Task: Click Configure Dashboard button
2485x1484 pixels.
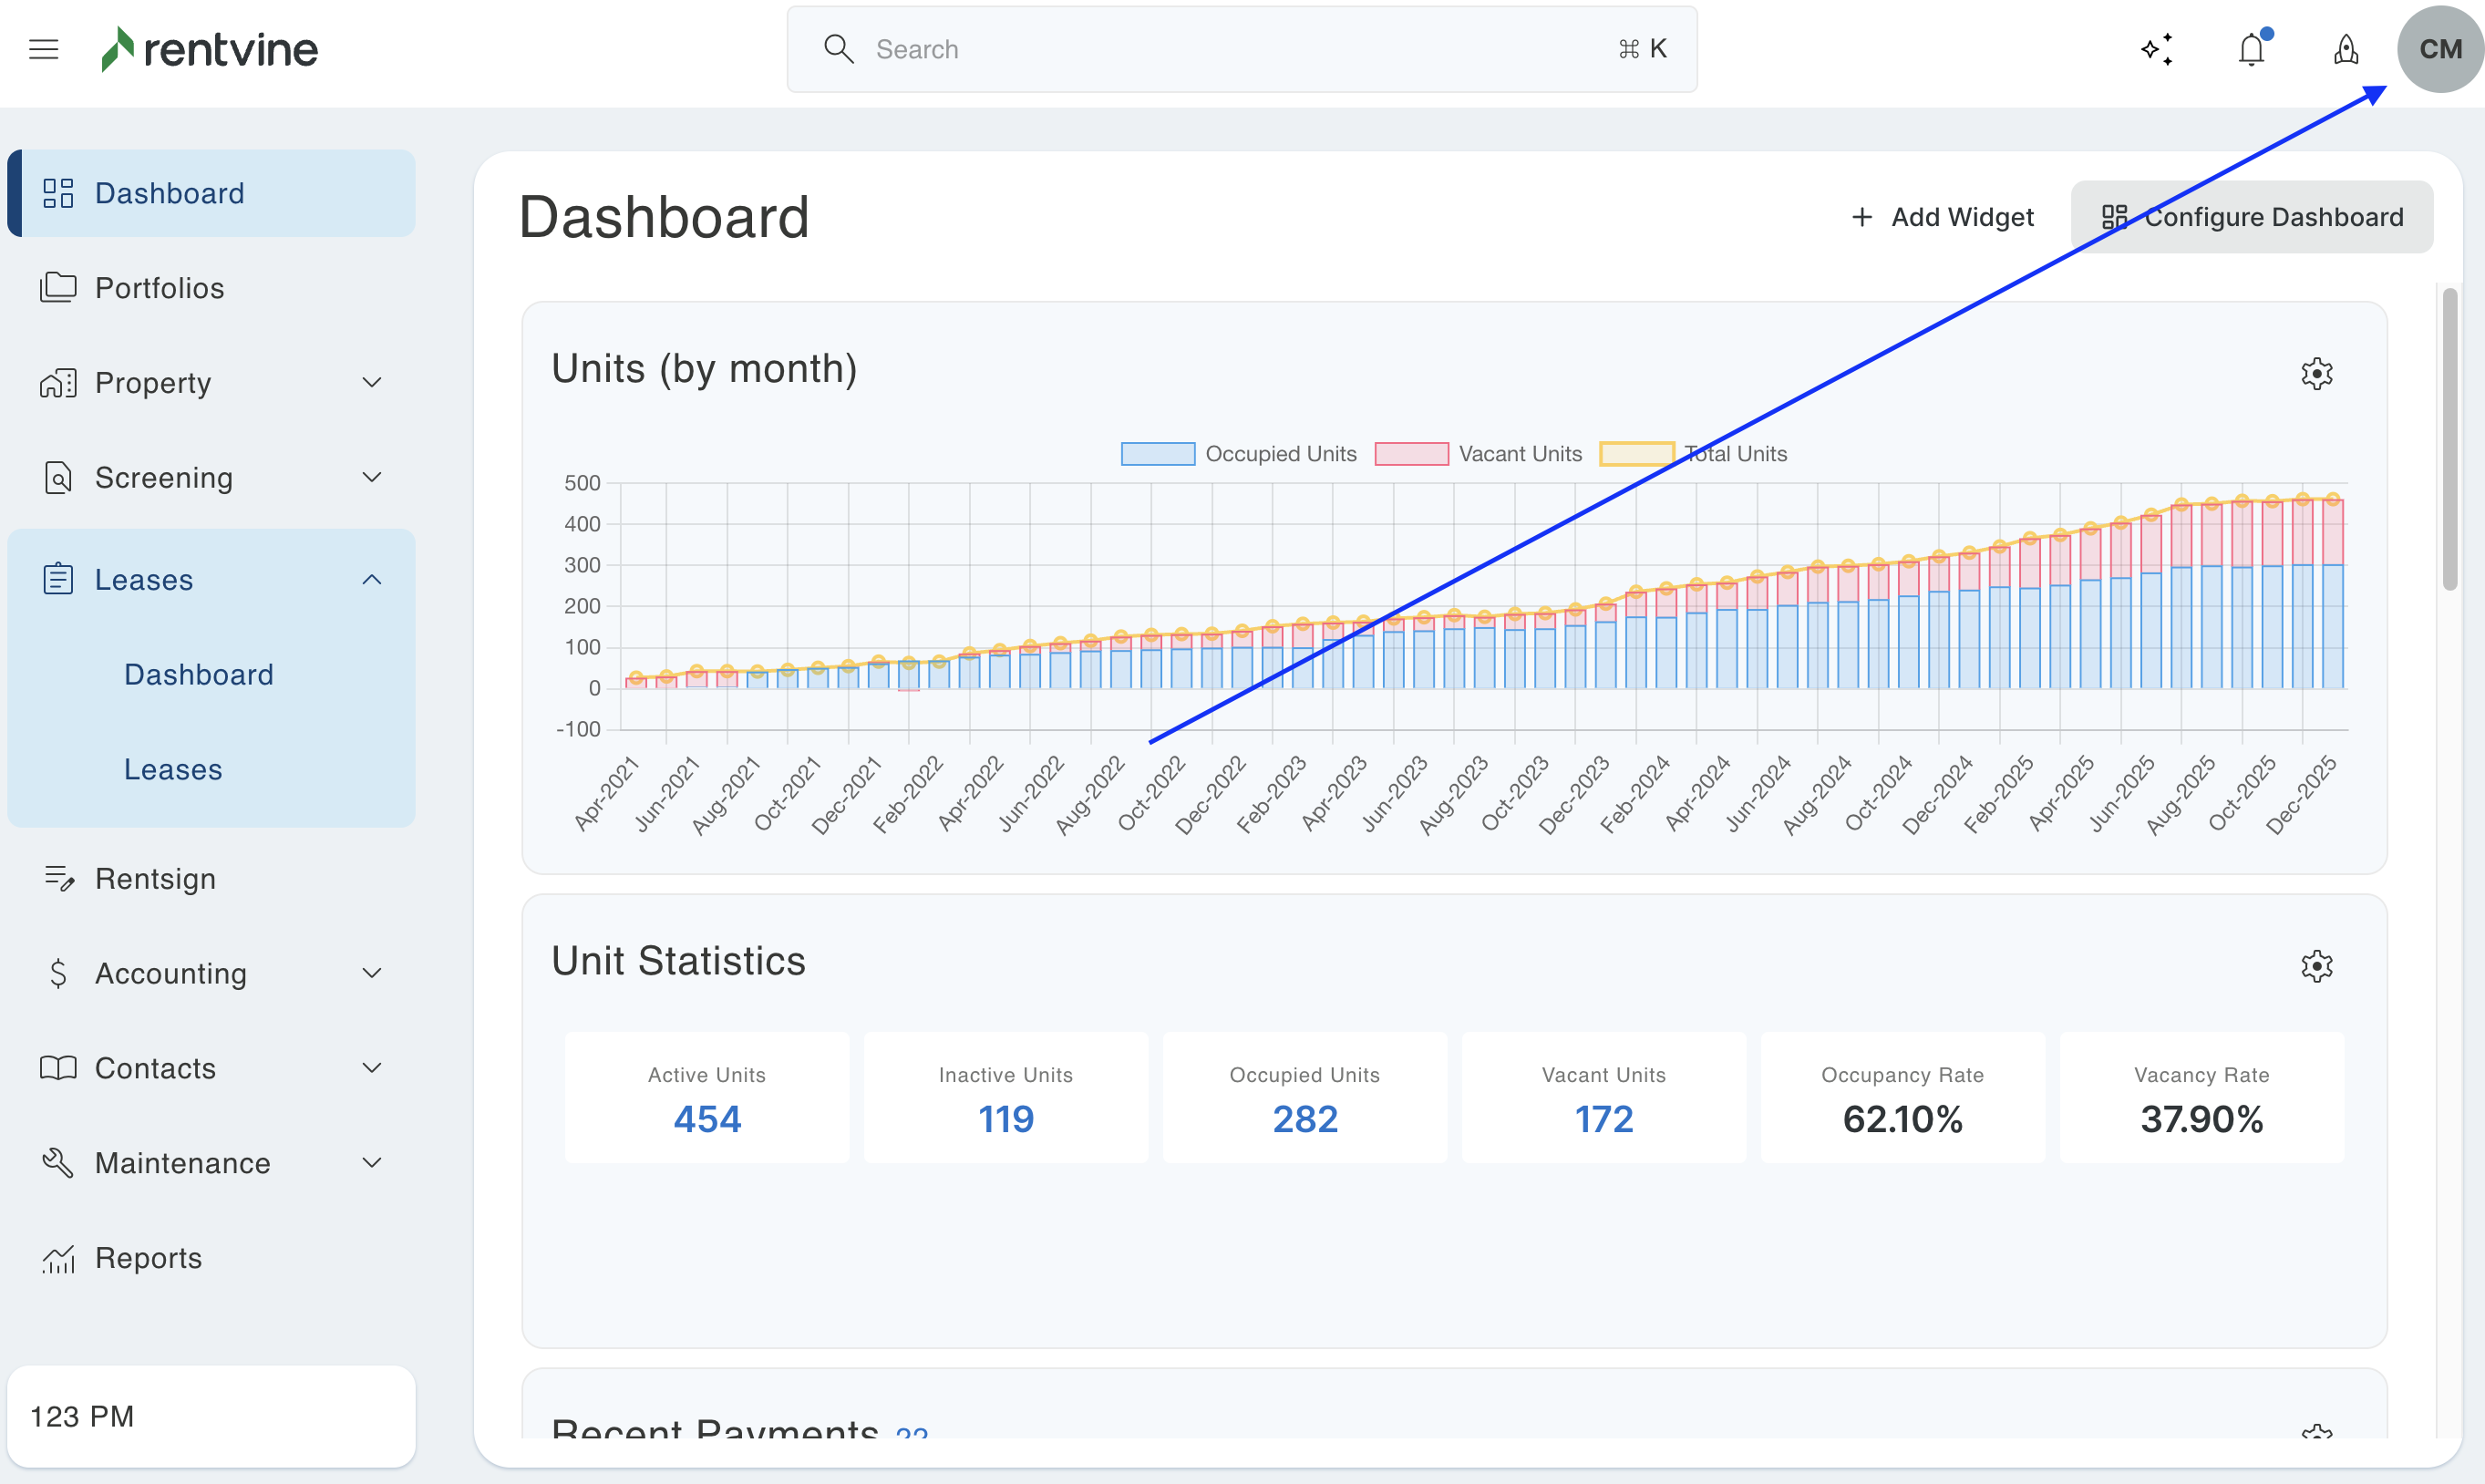Action: pyautogui.click(x=2252, y=217)
